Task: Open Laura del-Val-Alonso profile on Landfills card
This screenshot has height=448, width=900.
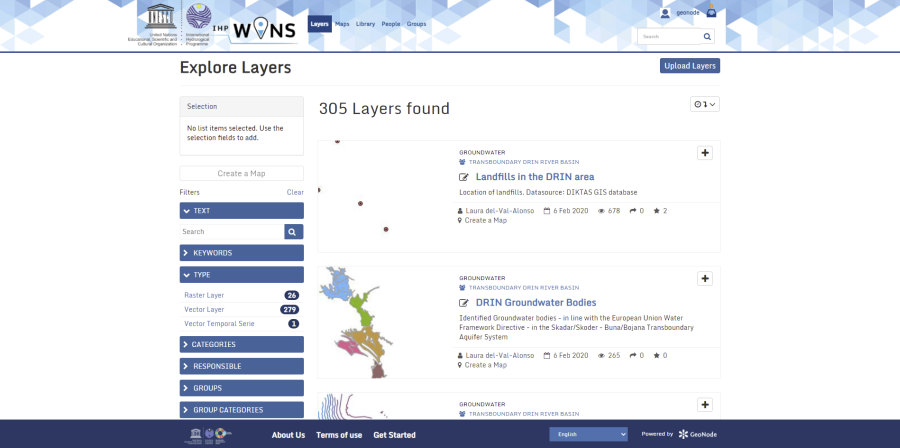Action: point(499,211)
